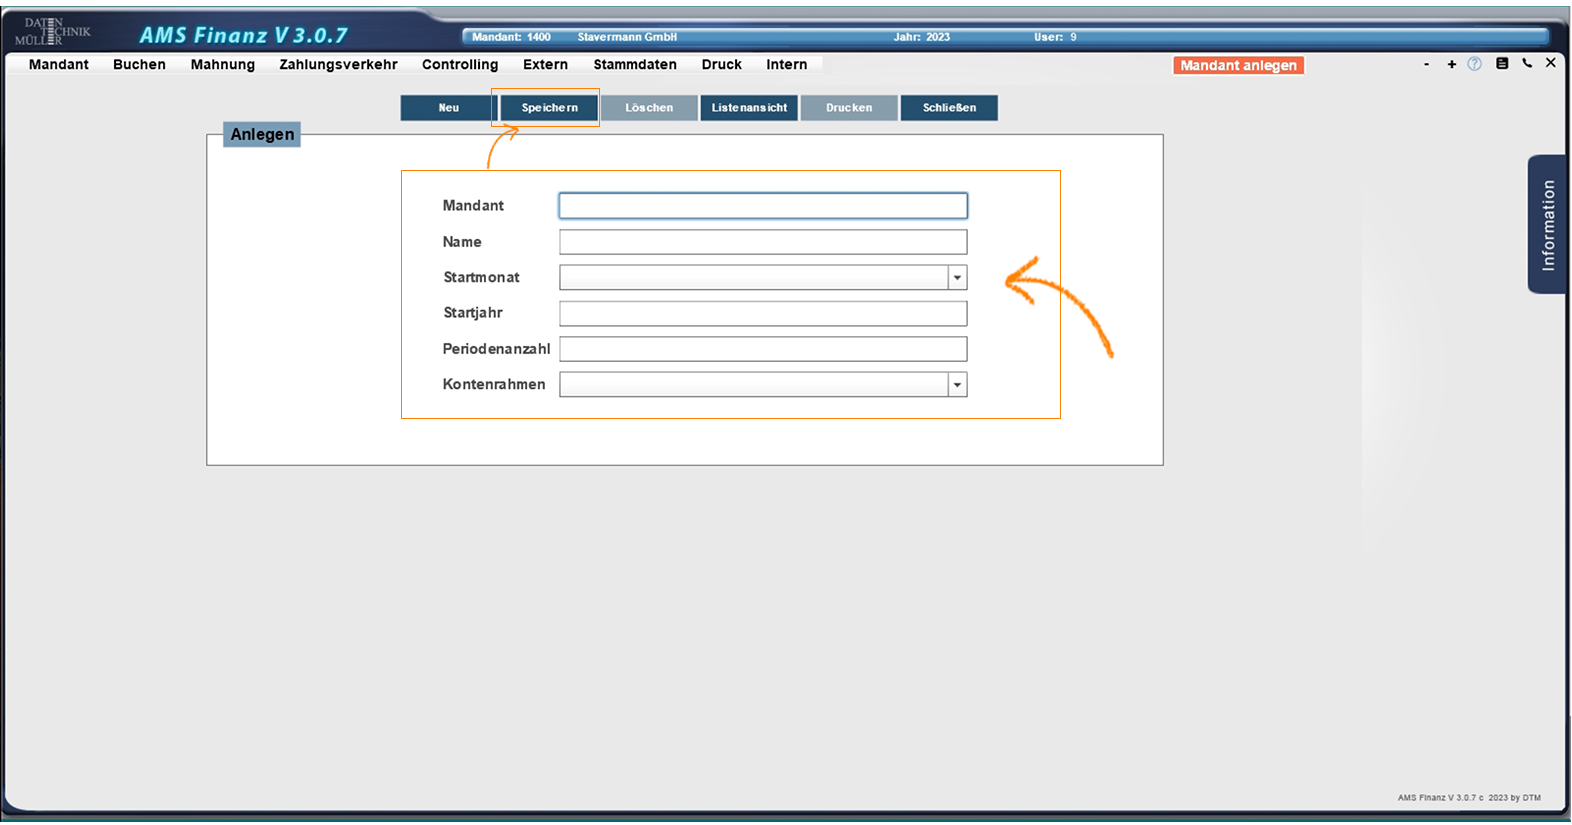The width and height of the screenshot is (1572, 825).
Task: Open the Zahlungsverkehr menu
Action: point(338,64)
